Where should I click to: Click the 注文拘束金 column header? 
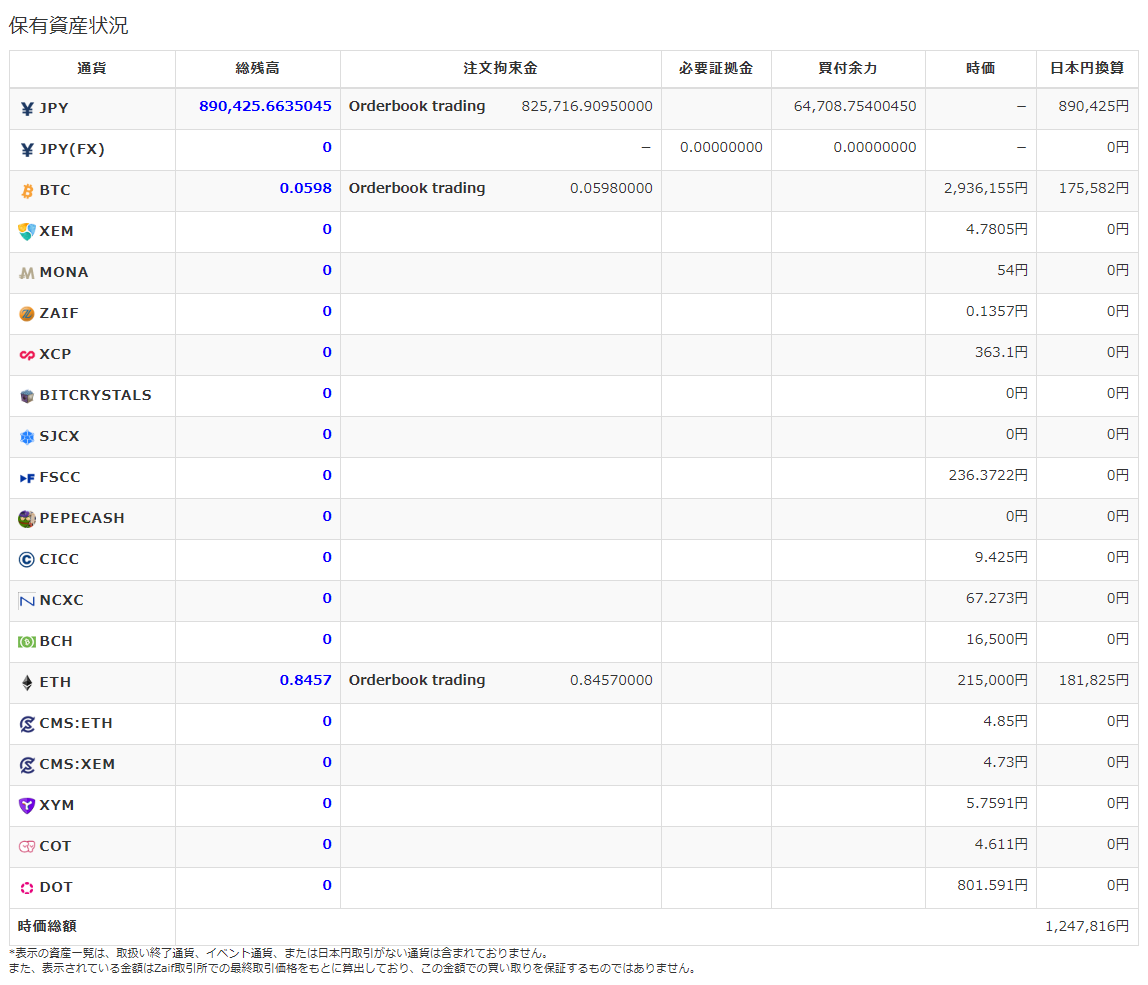(501, 69)
